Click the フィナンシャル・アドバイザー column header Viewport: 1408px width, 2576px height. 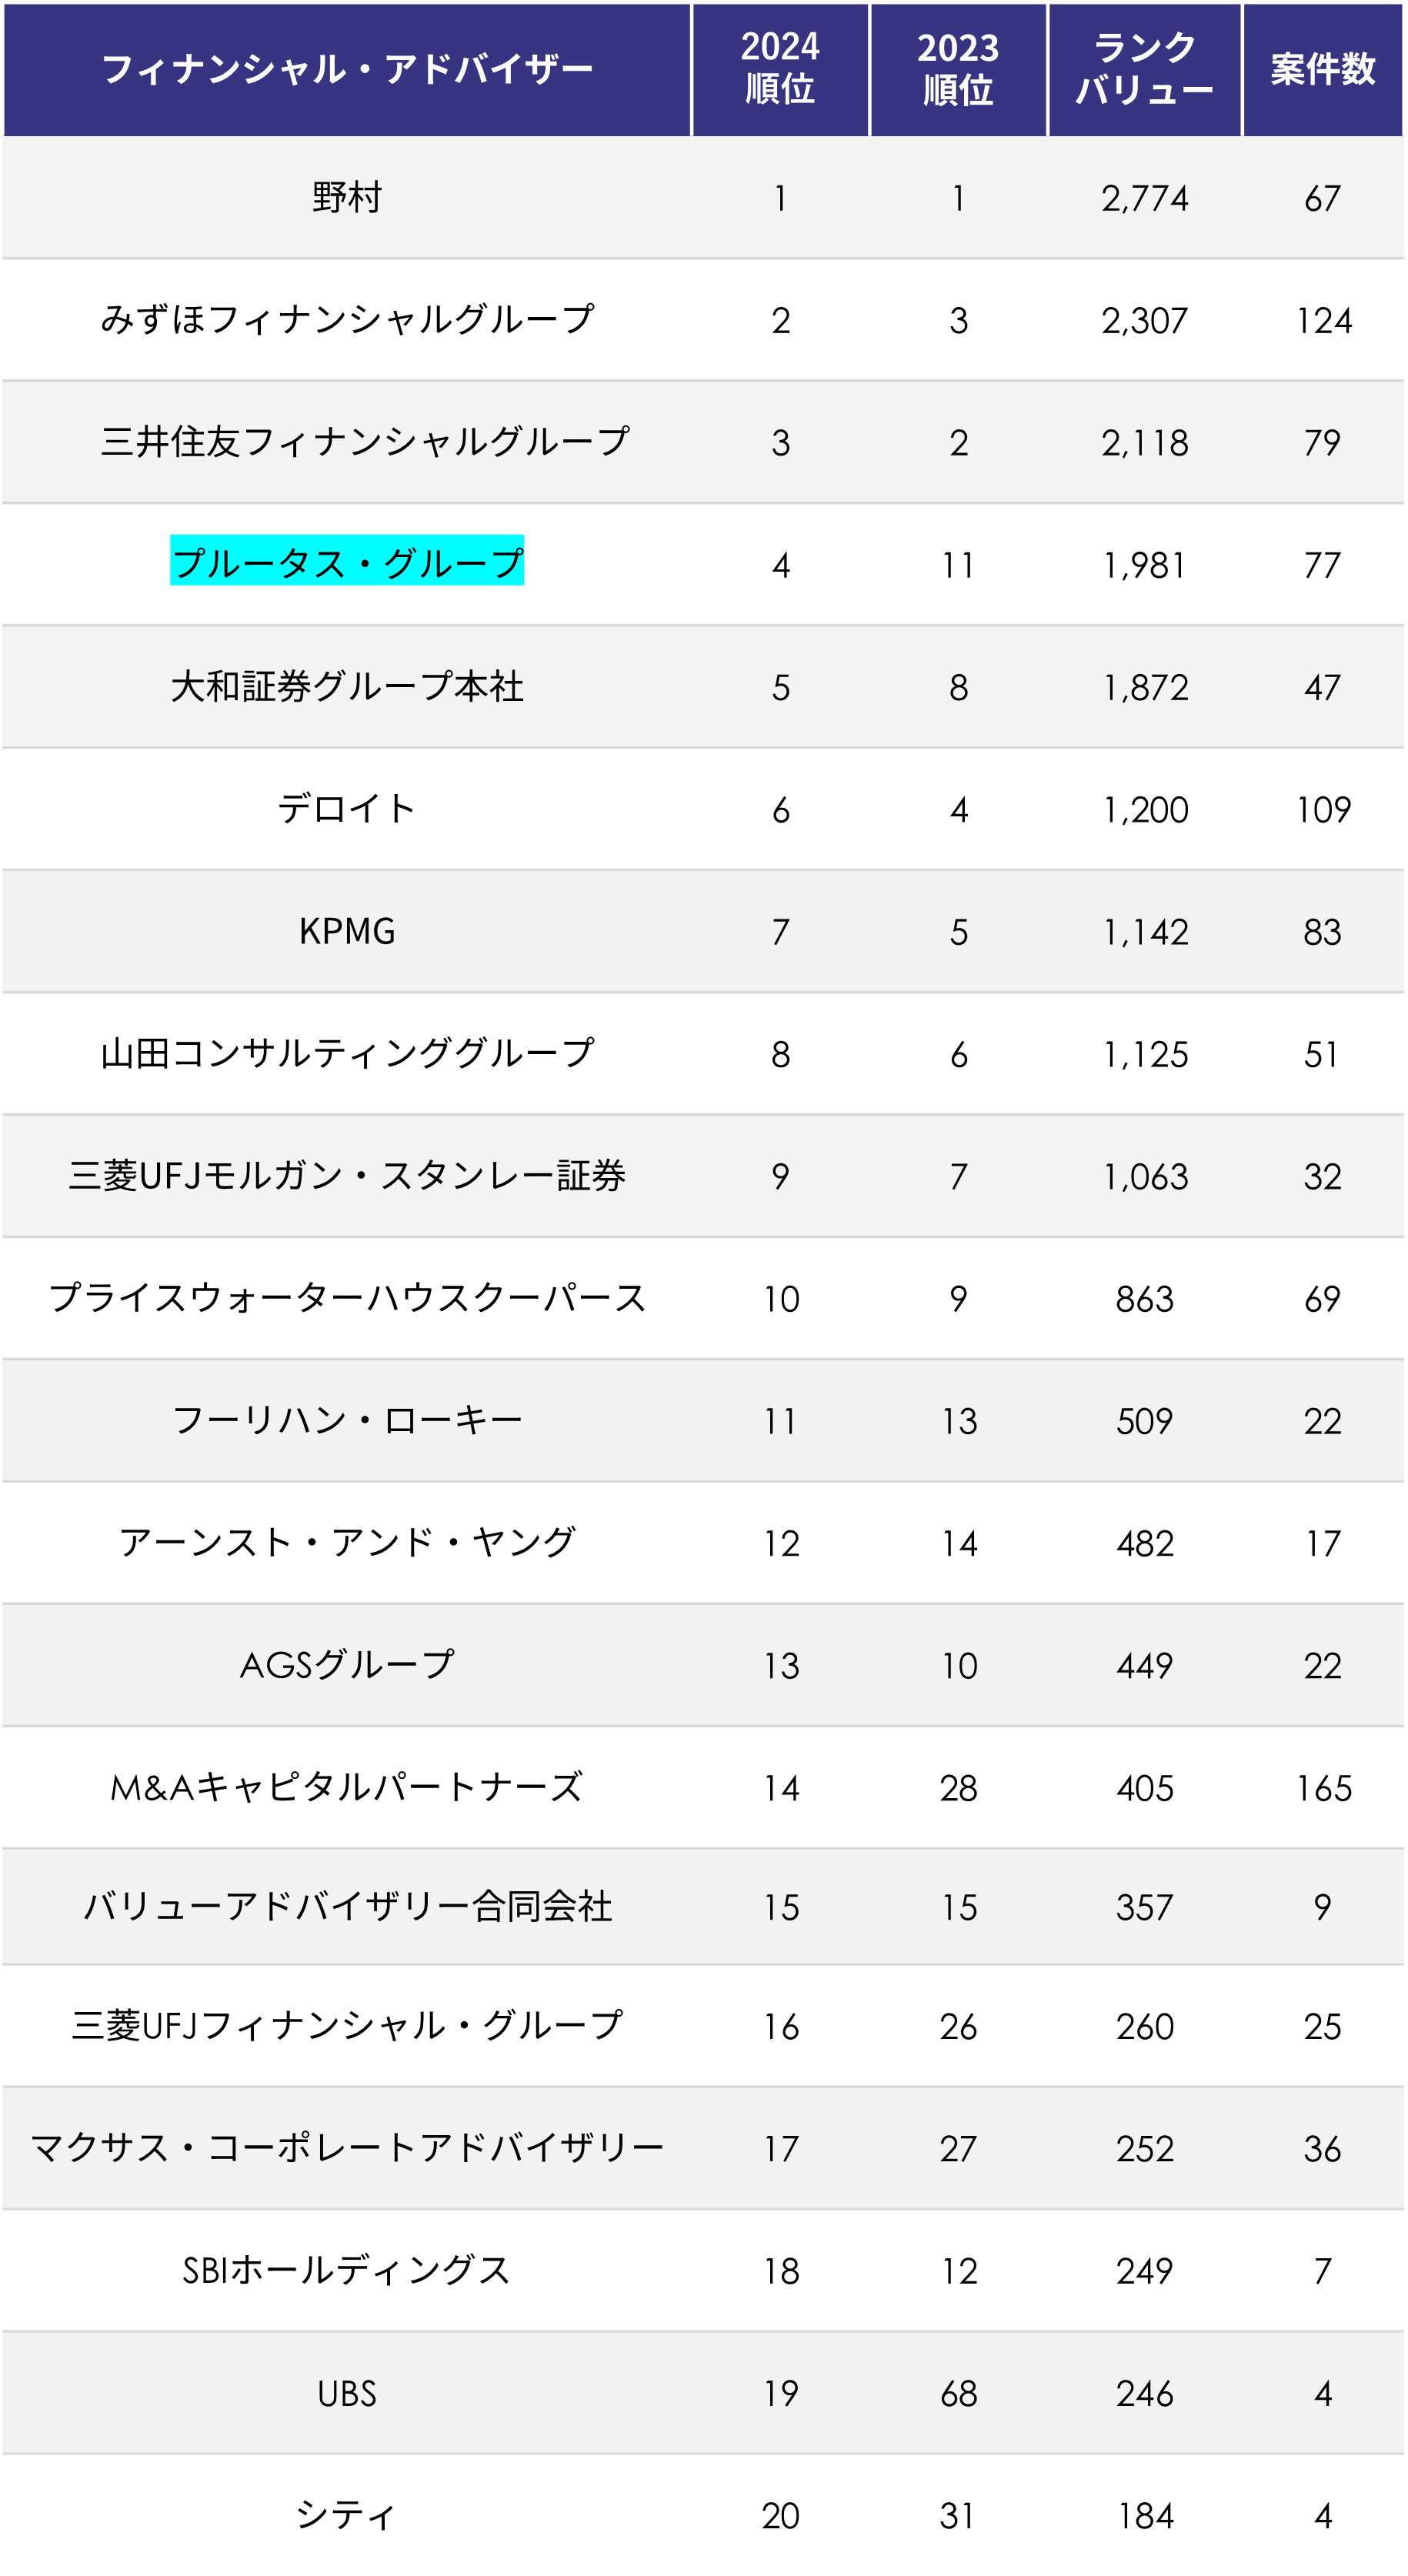[x=347, y=69]
